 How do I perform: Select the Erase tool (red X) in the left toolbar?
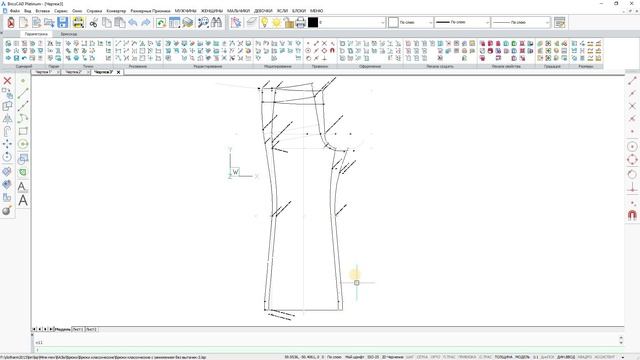7,81
